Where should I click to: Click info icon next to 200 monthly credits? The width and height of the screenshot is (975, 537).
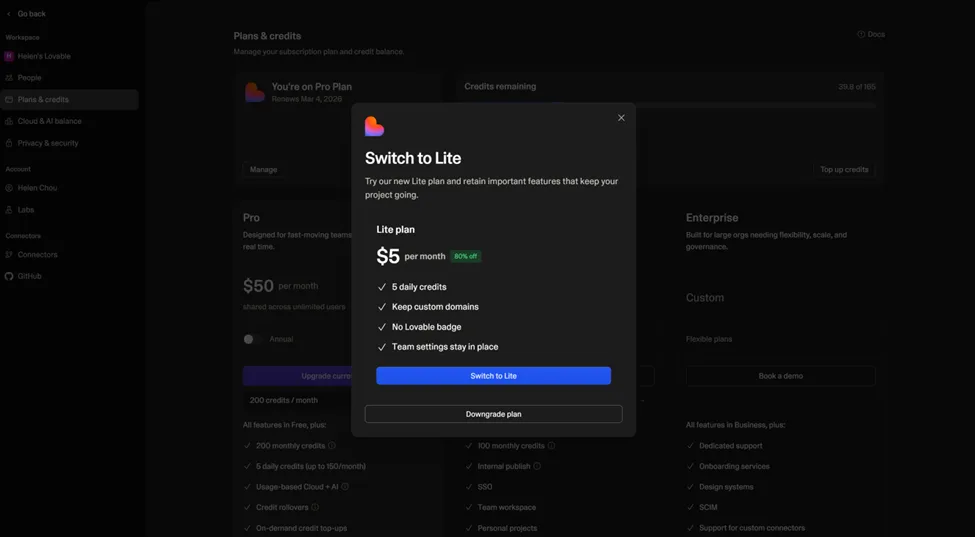tap(332, 446)
